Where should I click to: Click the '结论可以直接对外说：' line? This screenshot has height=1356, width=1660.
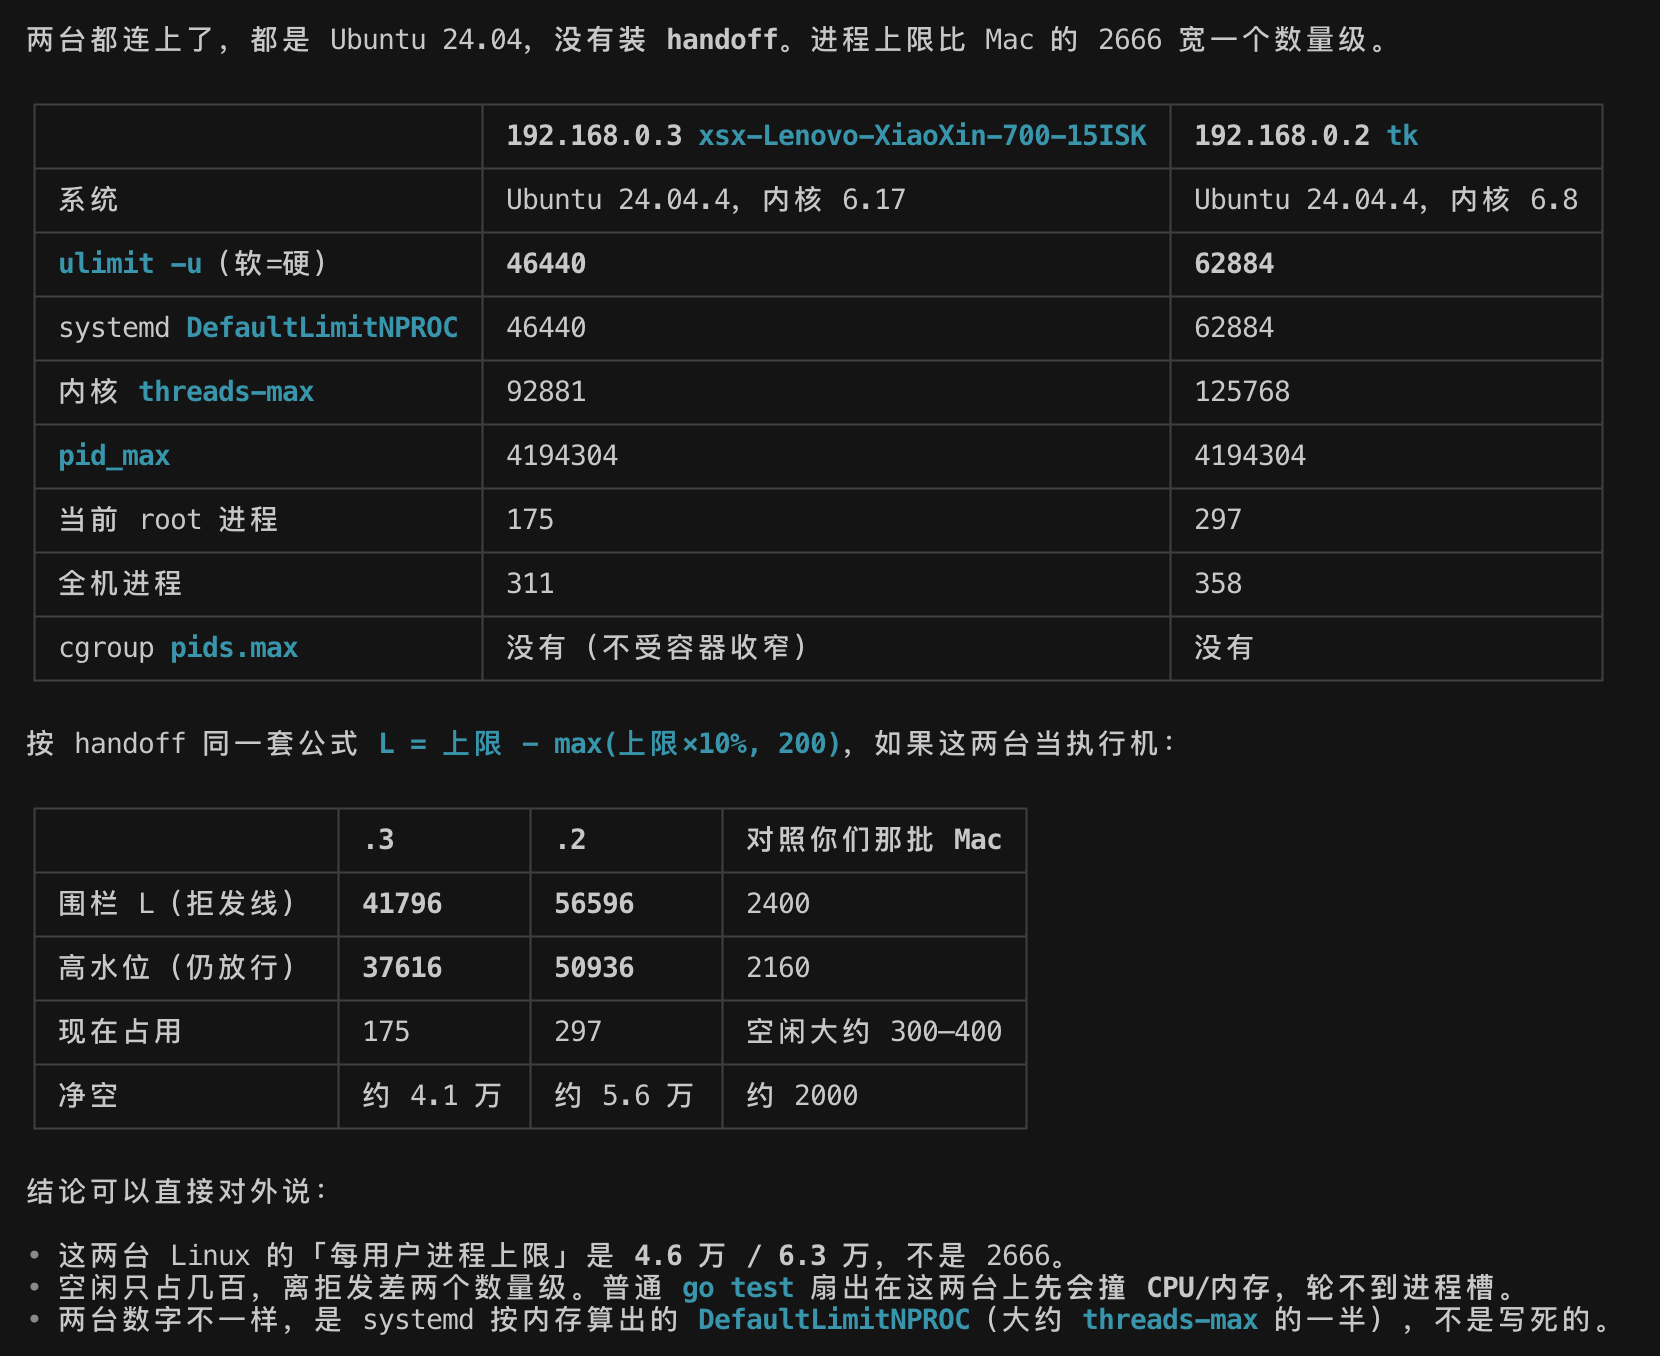coord(176,1192)
